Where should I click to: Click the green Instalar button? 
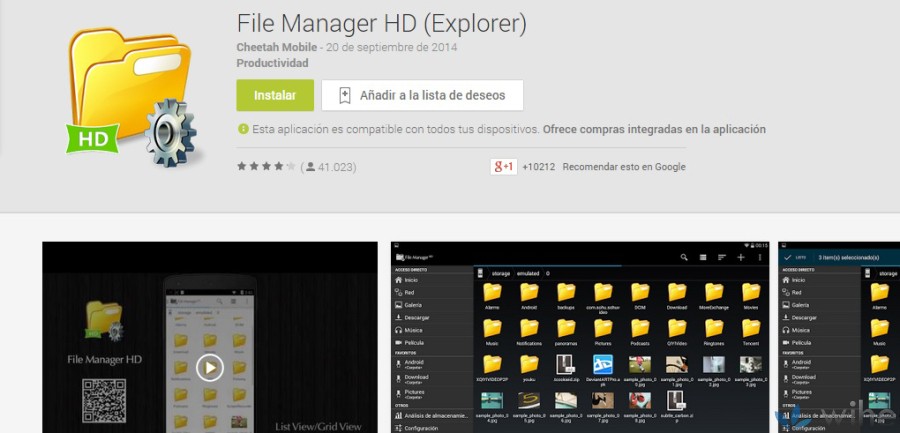275,95
